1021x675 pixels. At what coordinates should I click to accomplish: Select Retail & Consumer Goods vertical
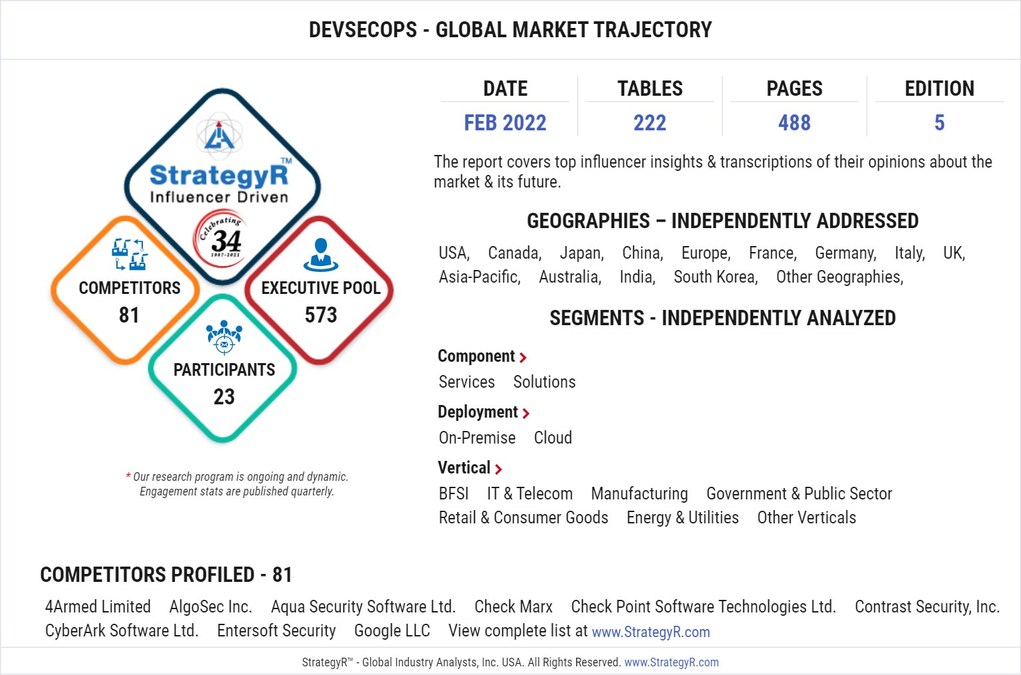(x=524, y=518)
